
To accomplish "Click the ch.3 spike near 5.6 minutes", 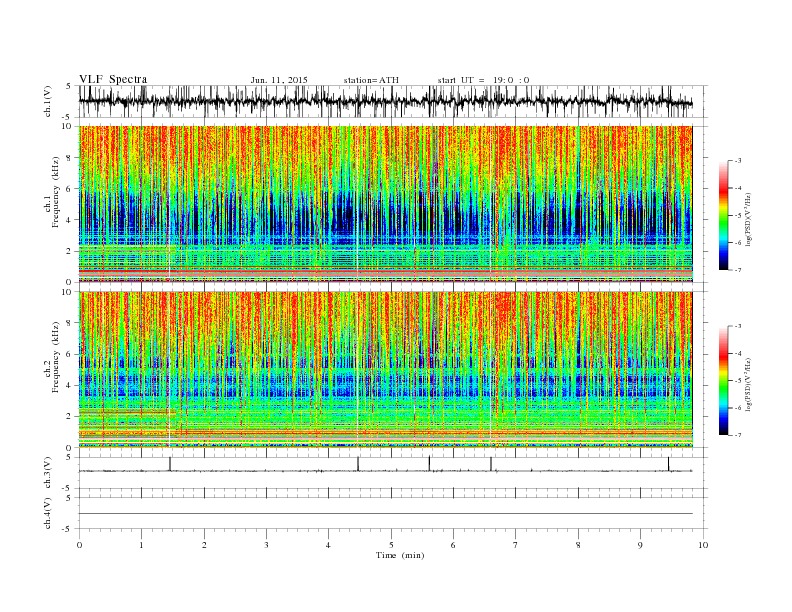I will tap(429, 463).
